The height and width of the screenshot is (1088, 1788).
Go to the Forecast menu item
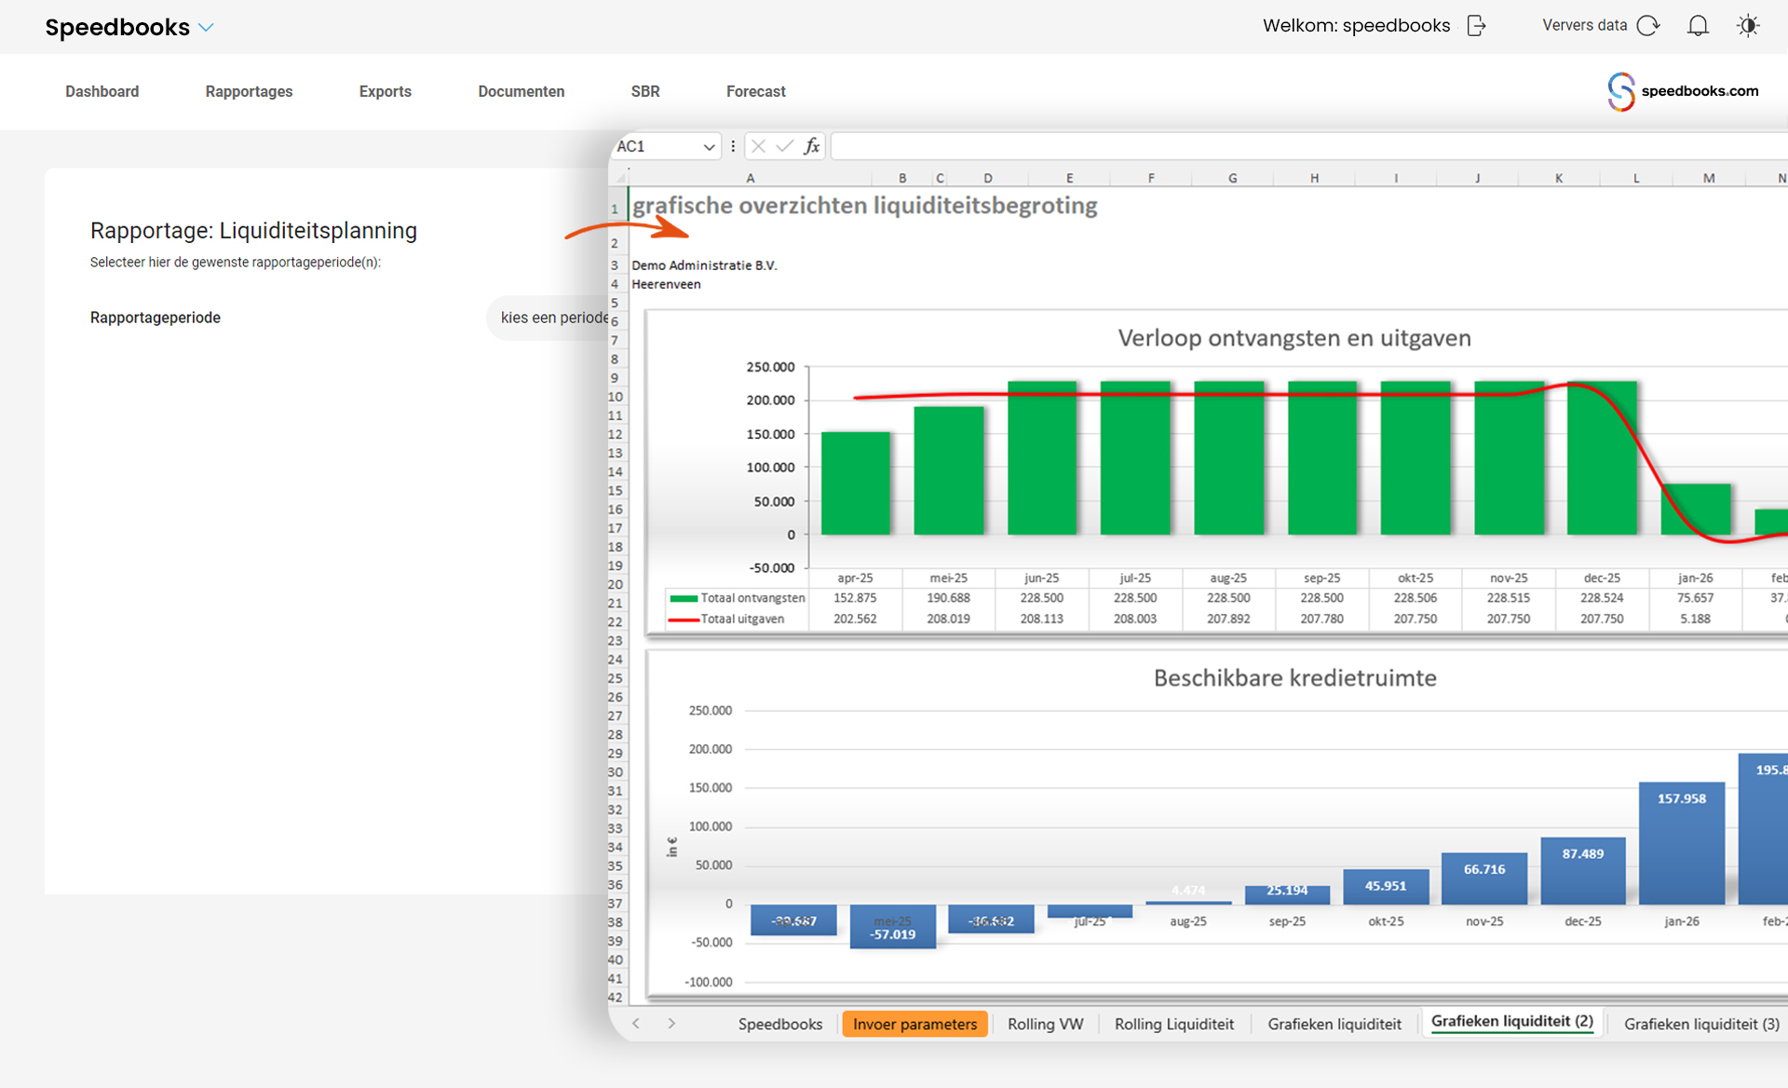[755, 92]
